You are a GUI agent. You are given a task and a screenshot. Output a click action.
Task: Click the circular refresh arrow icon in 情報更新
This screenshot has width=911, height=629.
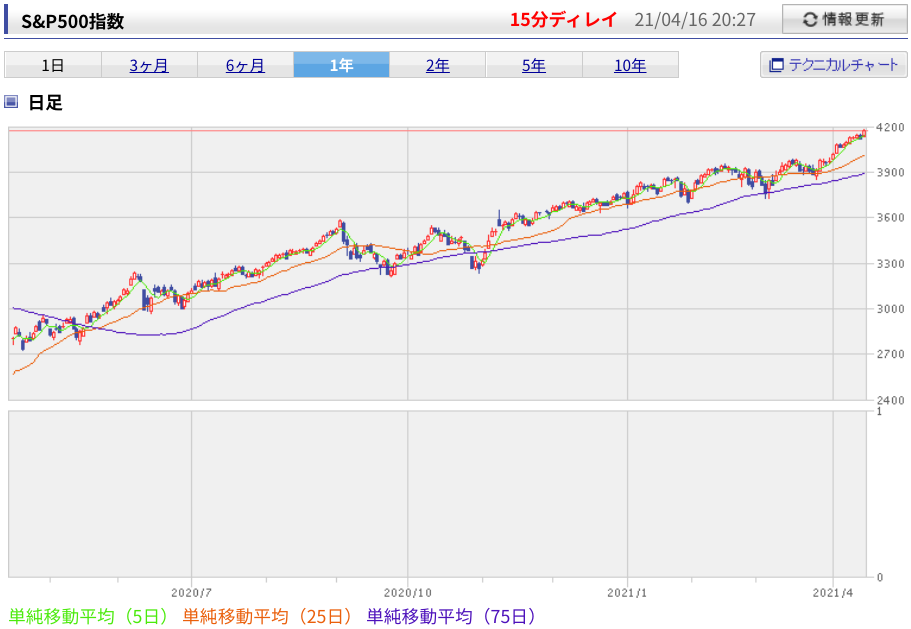810,20
